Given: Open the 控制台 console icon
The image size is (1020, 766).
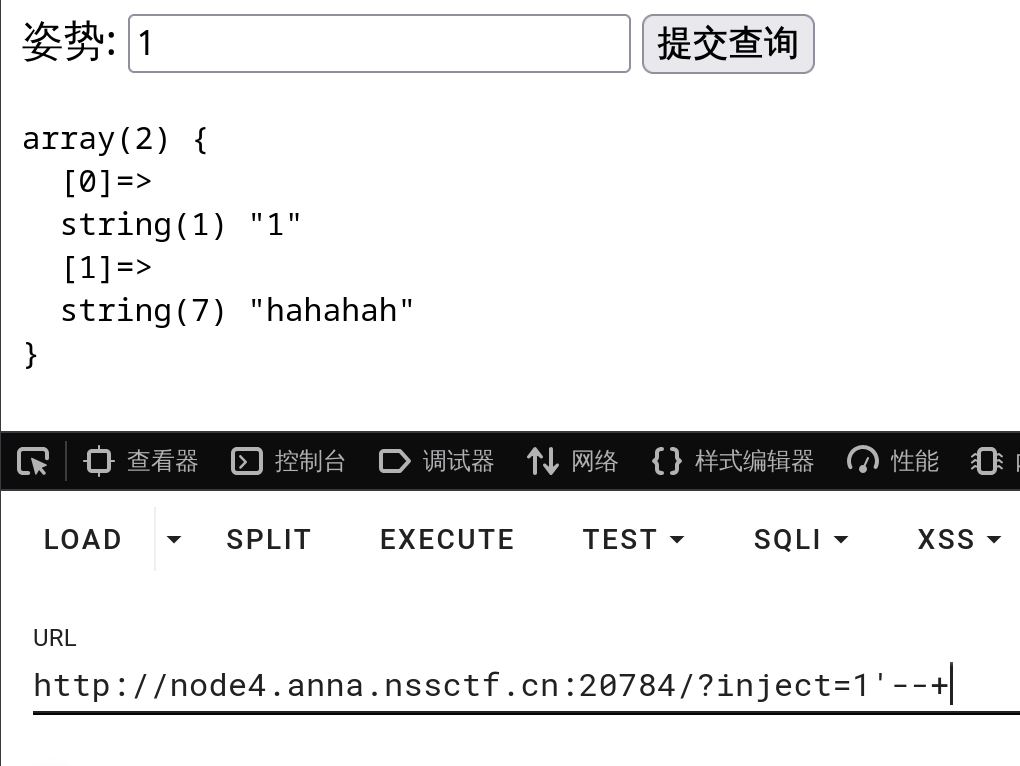Looking at the screenshot, I should click(x=246, y=460).
